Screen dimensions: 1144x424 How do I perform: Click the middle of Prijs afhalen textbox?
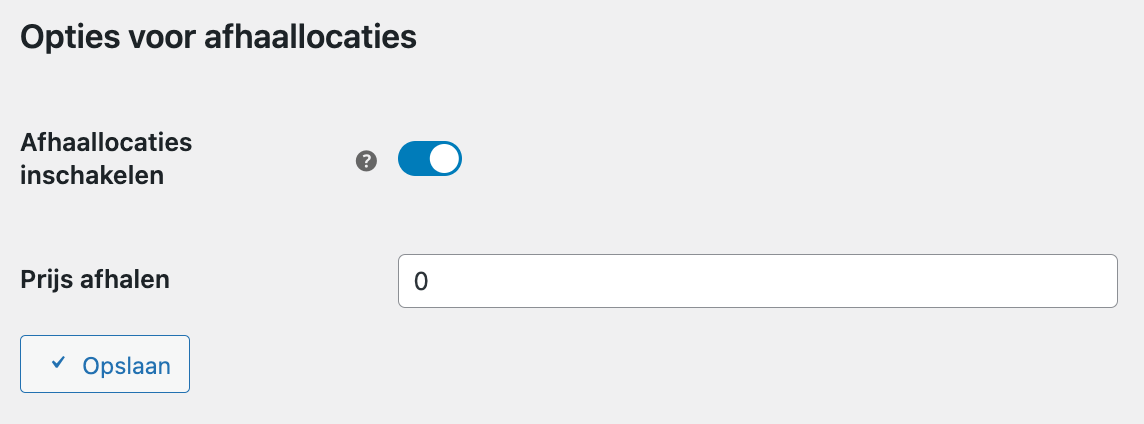point(757,281)
